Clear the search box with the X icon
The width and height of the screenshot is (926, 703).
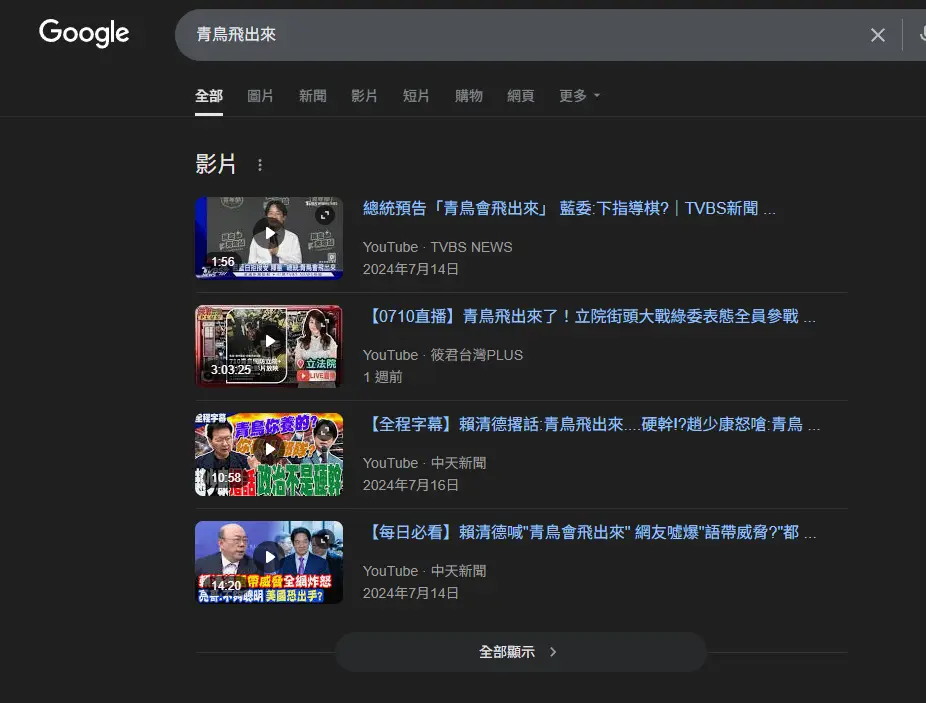pos(878,35)
